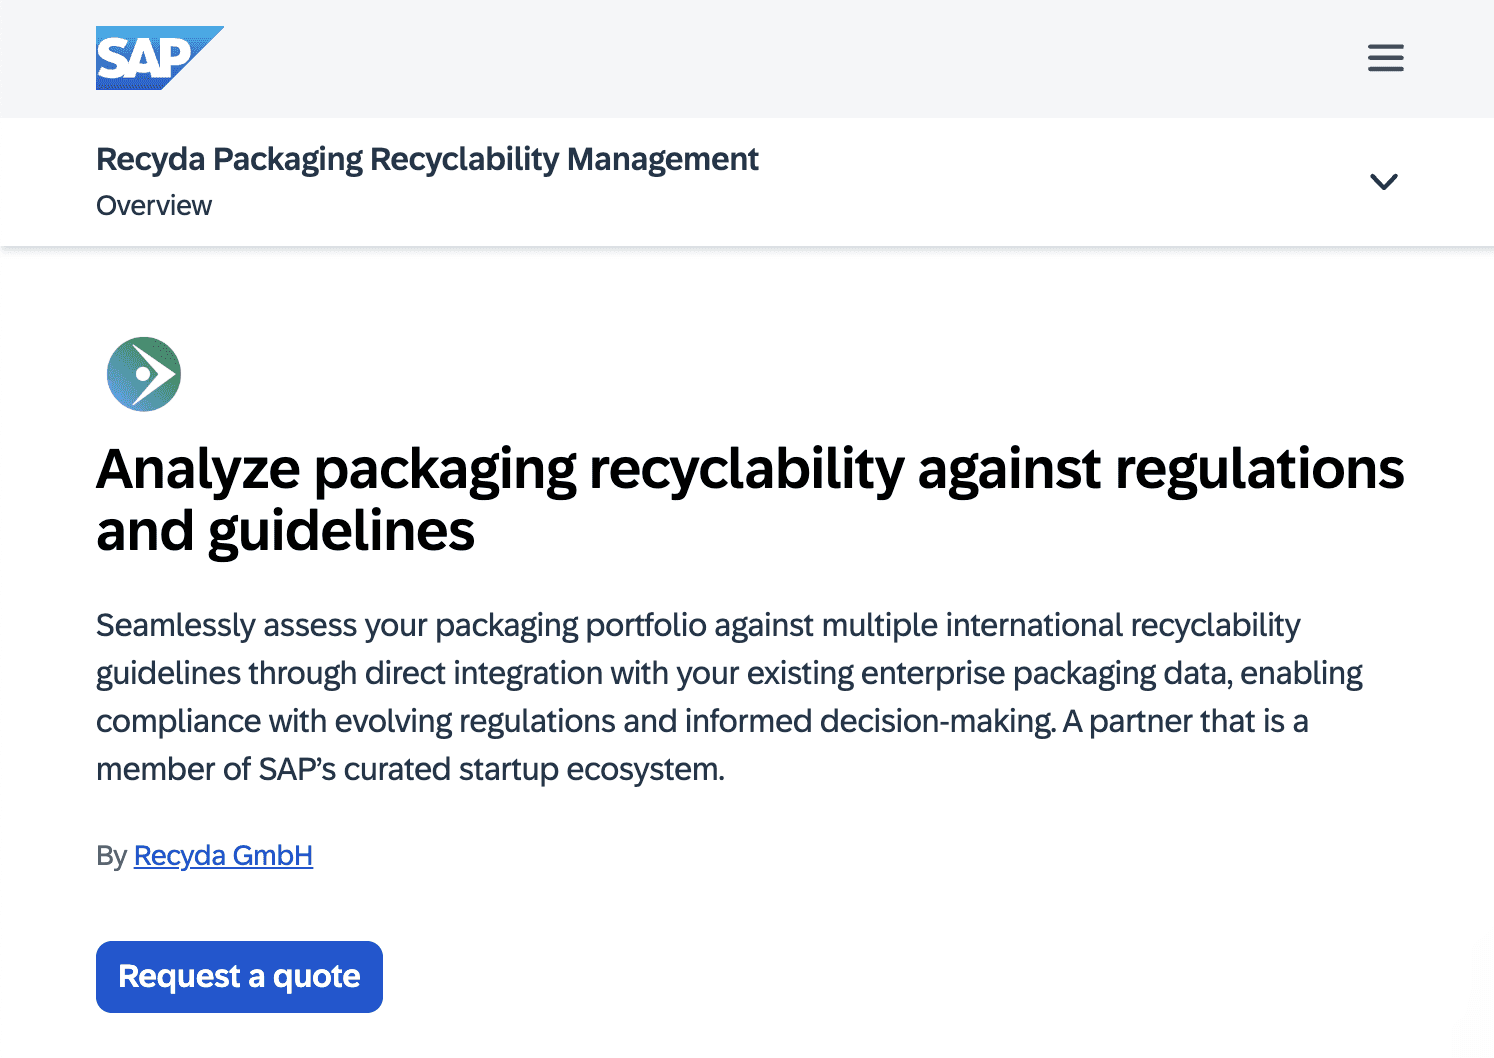Click the Recyda product logo icon
Screen dimensions: 1494x1058
point(144,374)
